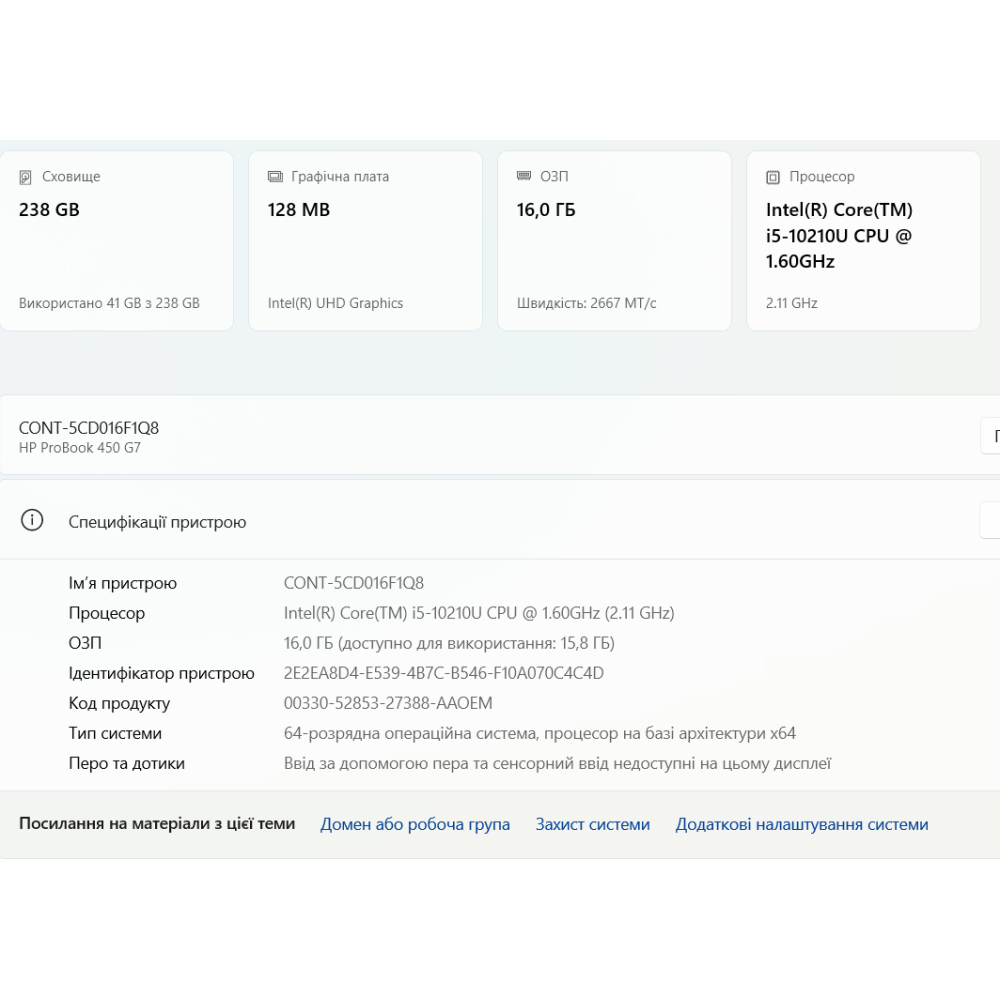Viewport: 1000px width, 1000px height.
Task: Open Додаткові налаштування системи link
Action: (x=801, y=825)
